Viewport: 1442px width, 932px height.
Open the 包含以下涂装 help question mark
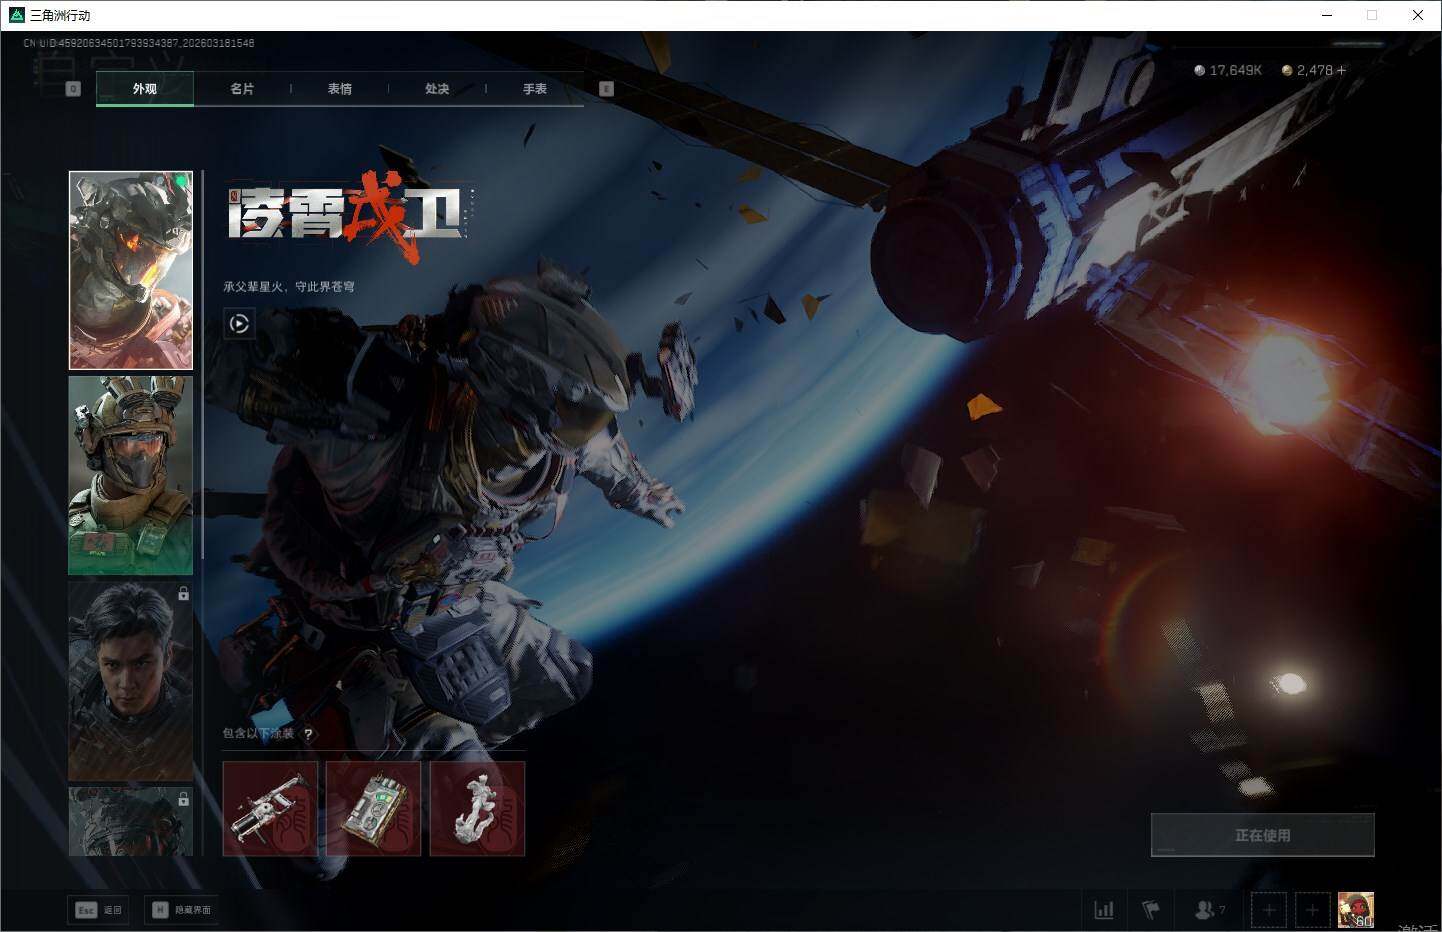[x=308, y=734]
